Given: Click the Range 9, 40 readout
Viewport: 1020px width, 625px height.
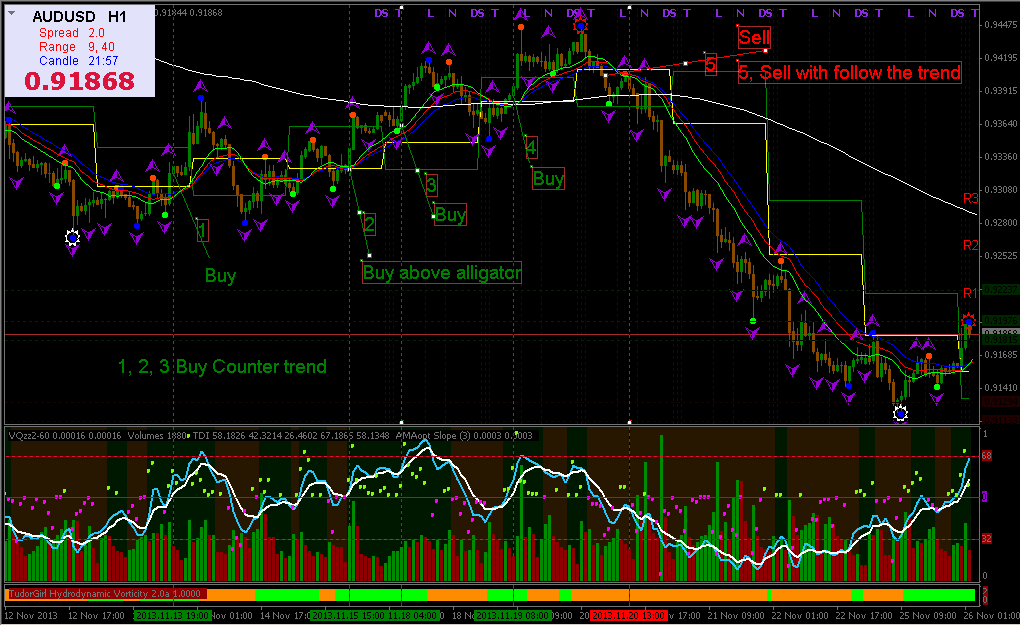Looking at the screenshot, I should pos(77,47).
